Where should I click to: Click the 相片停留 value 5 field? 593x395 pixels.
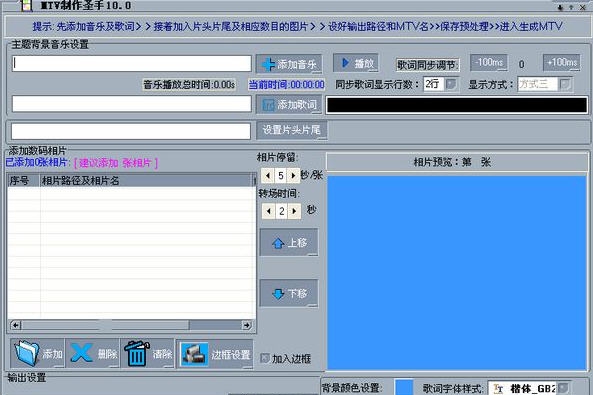pyautogui.click(x=281, y=176)
